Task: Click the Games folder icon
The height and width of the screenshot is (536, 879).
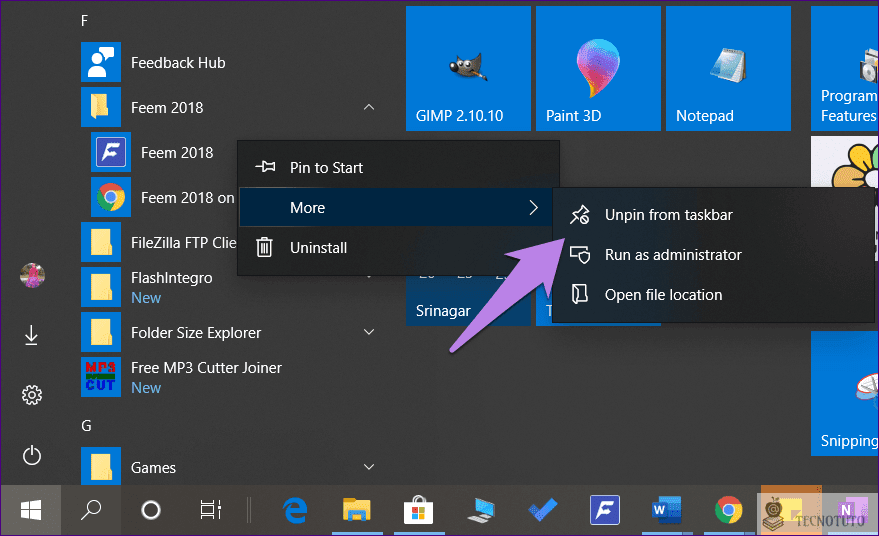Action: tap(101, 466)
